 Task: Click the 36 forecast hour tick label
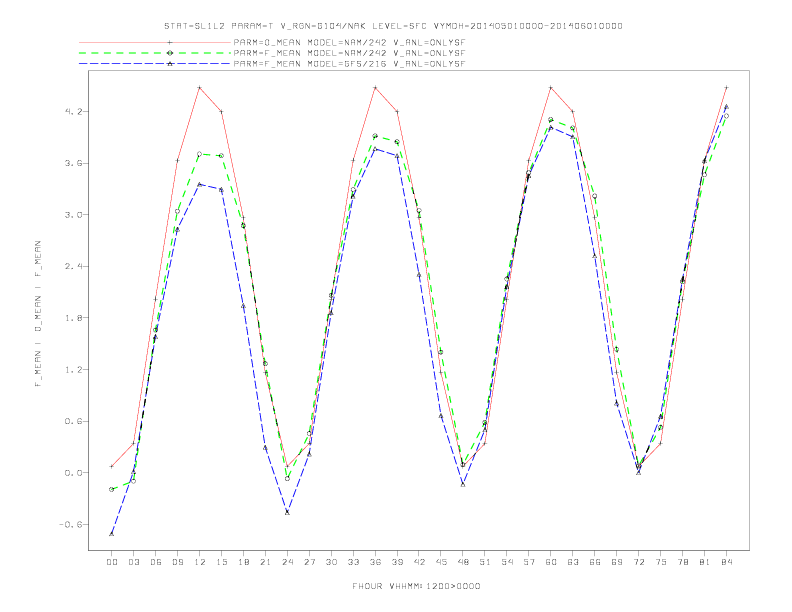(x=375, y=562)
